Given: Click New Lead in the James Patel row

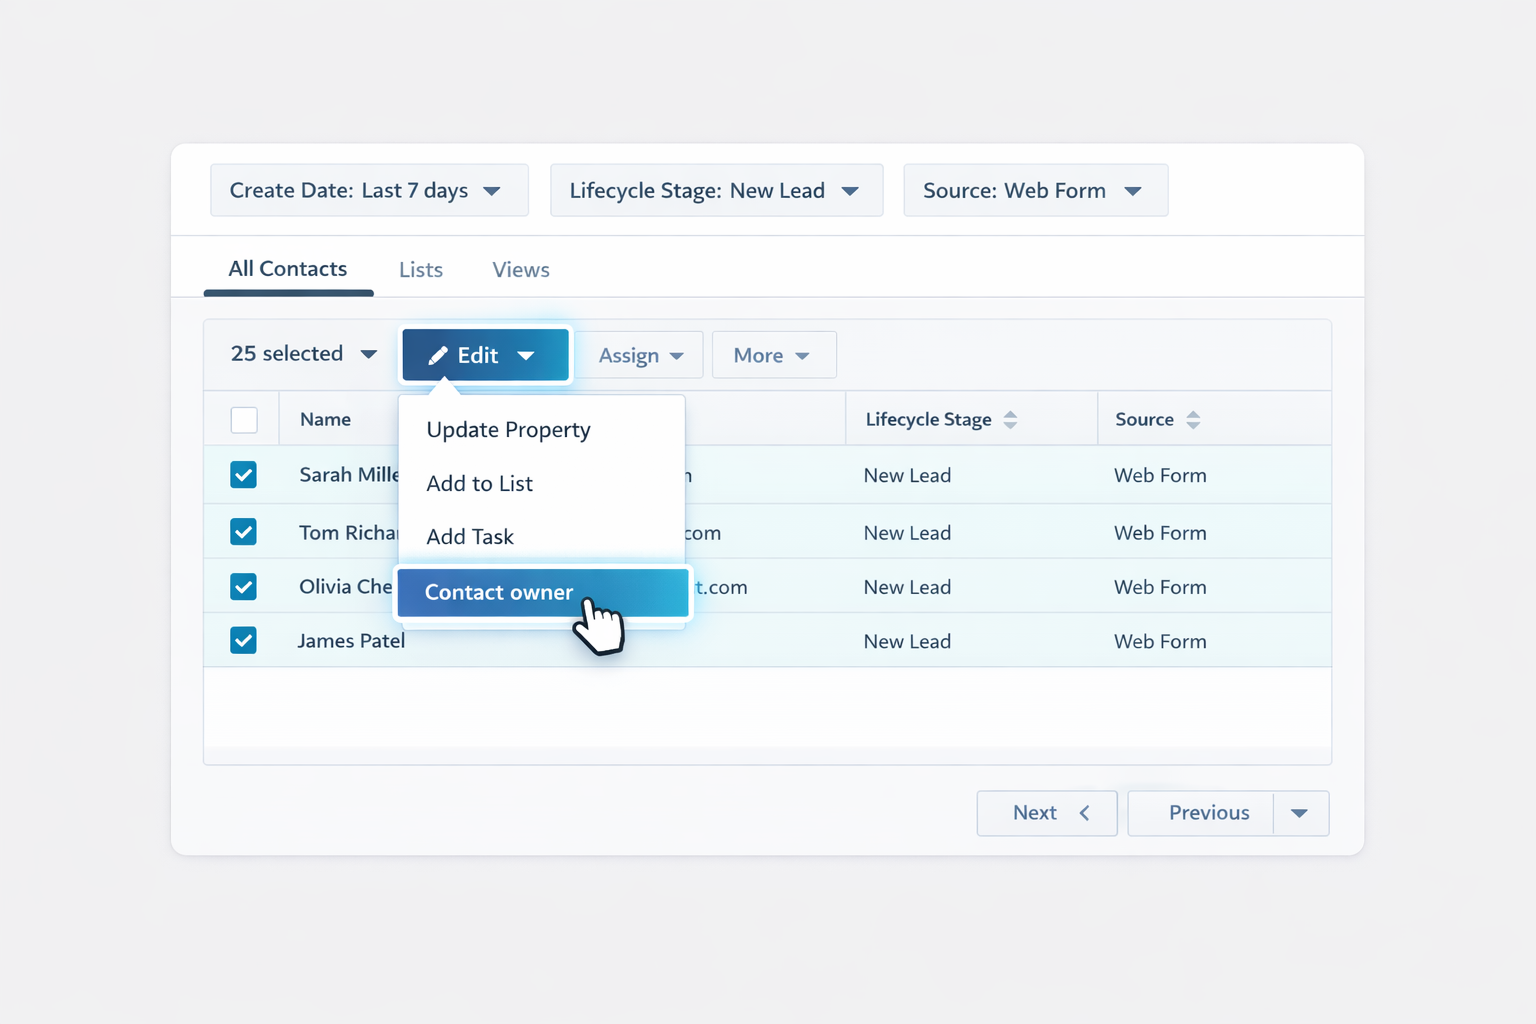Looking at the screenshot, I should (908, 642).
